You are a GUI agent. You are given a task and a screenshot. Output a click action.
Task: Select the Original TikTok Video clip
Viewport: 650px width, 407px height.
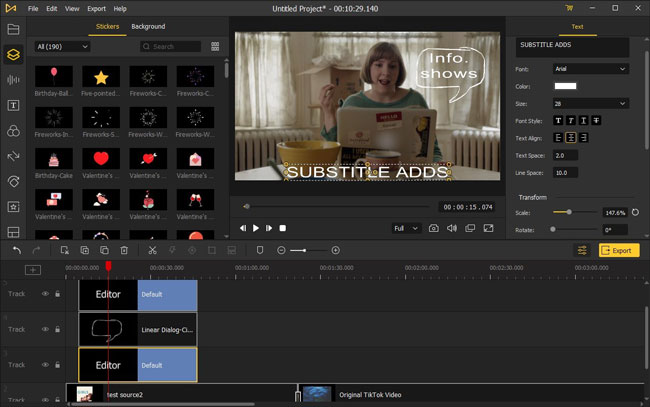click(x=471, y=395)
